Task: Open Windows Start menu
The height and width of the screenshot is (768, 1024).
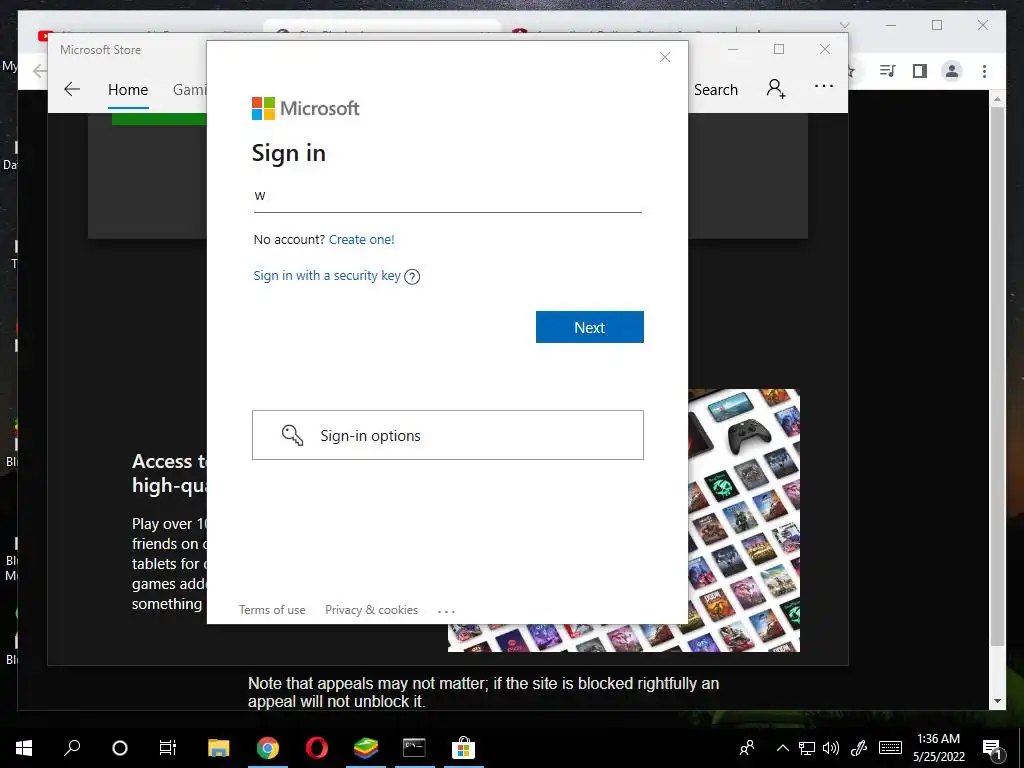Action: point(24,748)
